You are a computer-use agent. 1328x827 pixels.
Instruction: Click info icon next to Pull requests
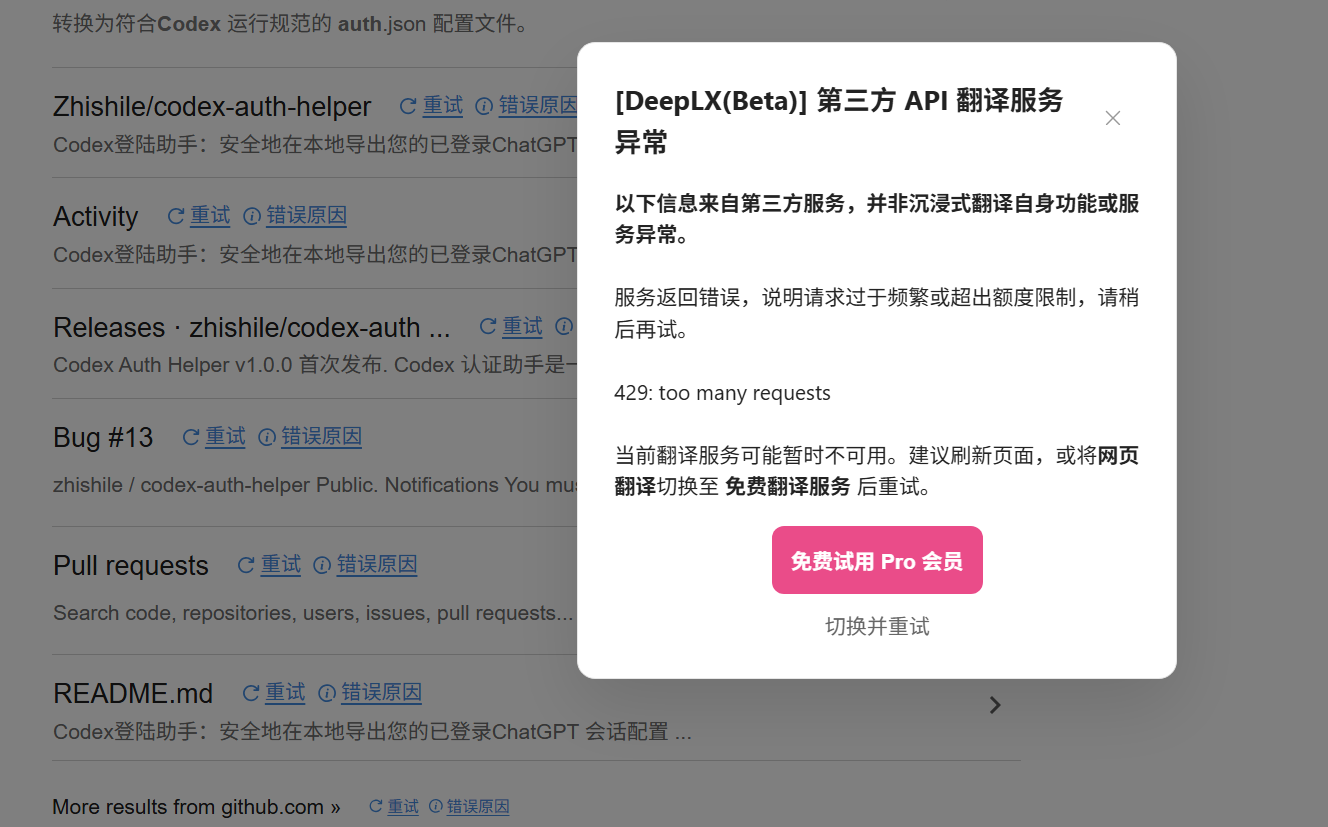322,565
